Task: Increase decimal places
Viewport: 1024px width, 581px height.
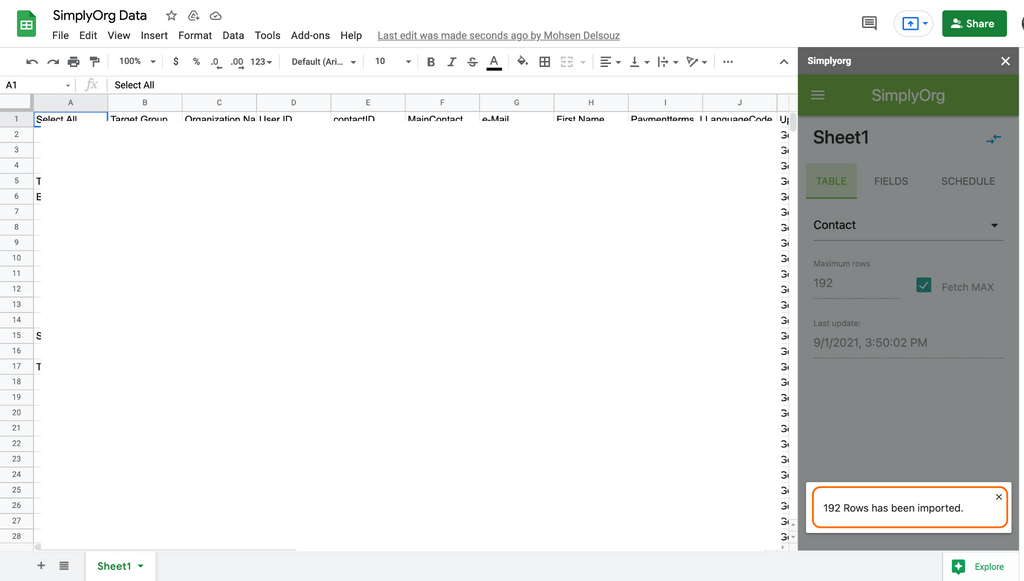Action: [236, 61]
